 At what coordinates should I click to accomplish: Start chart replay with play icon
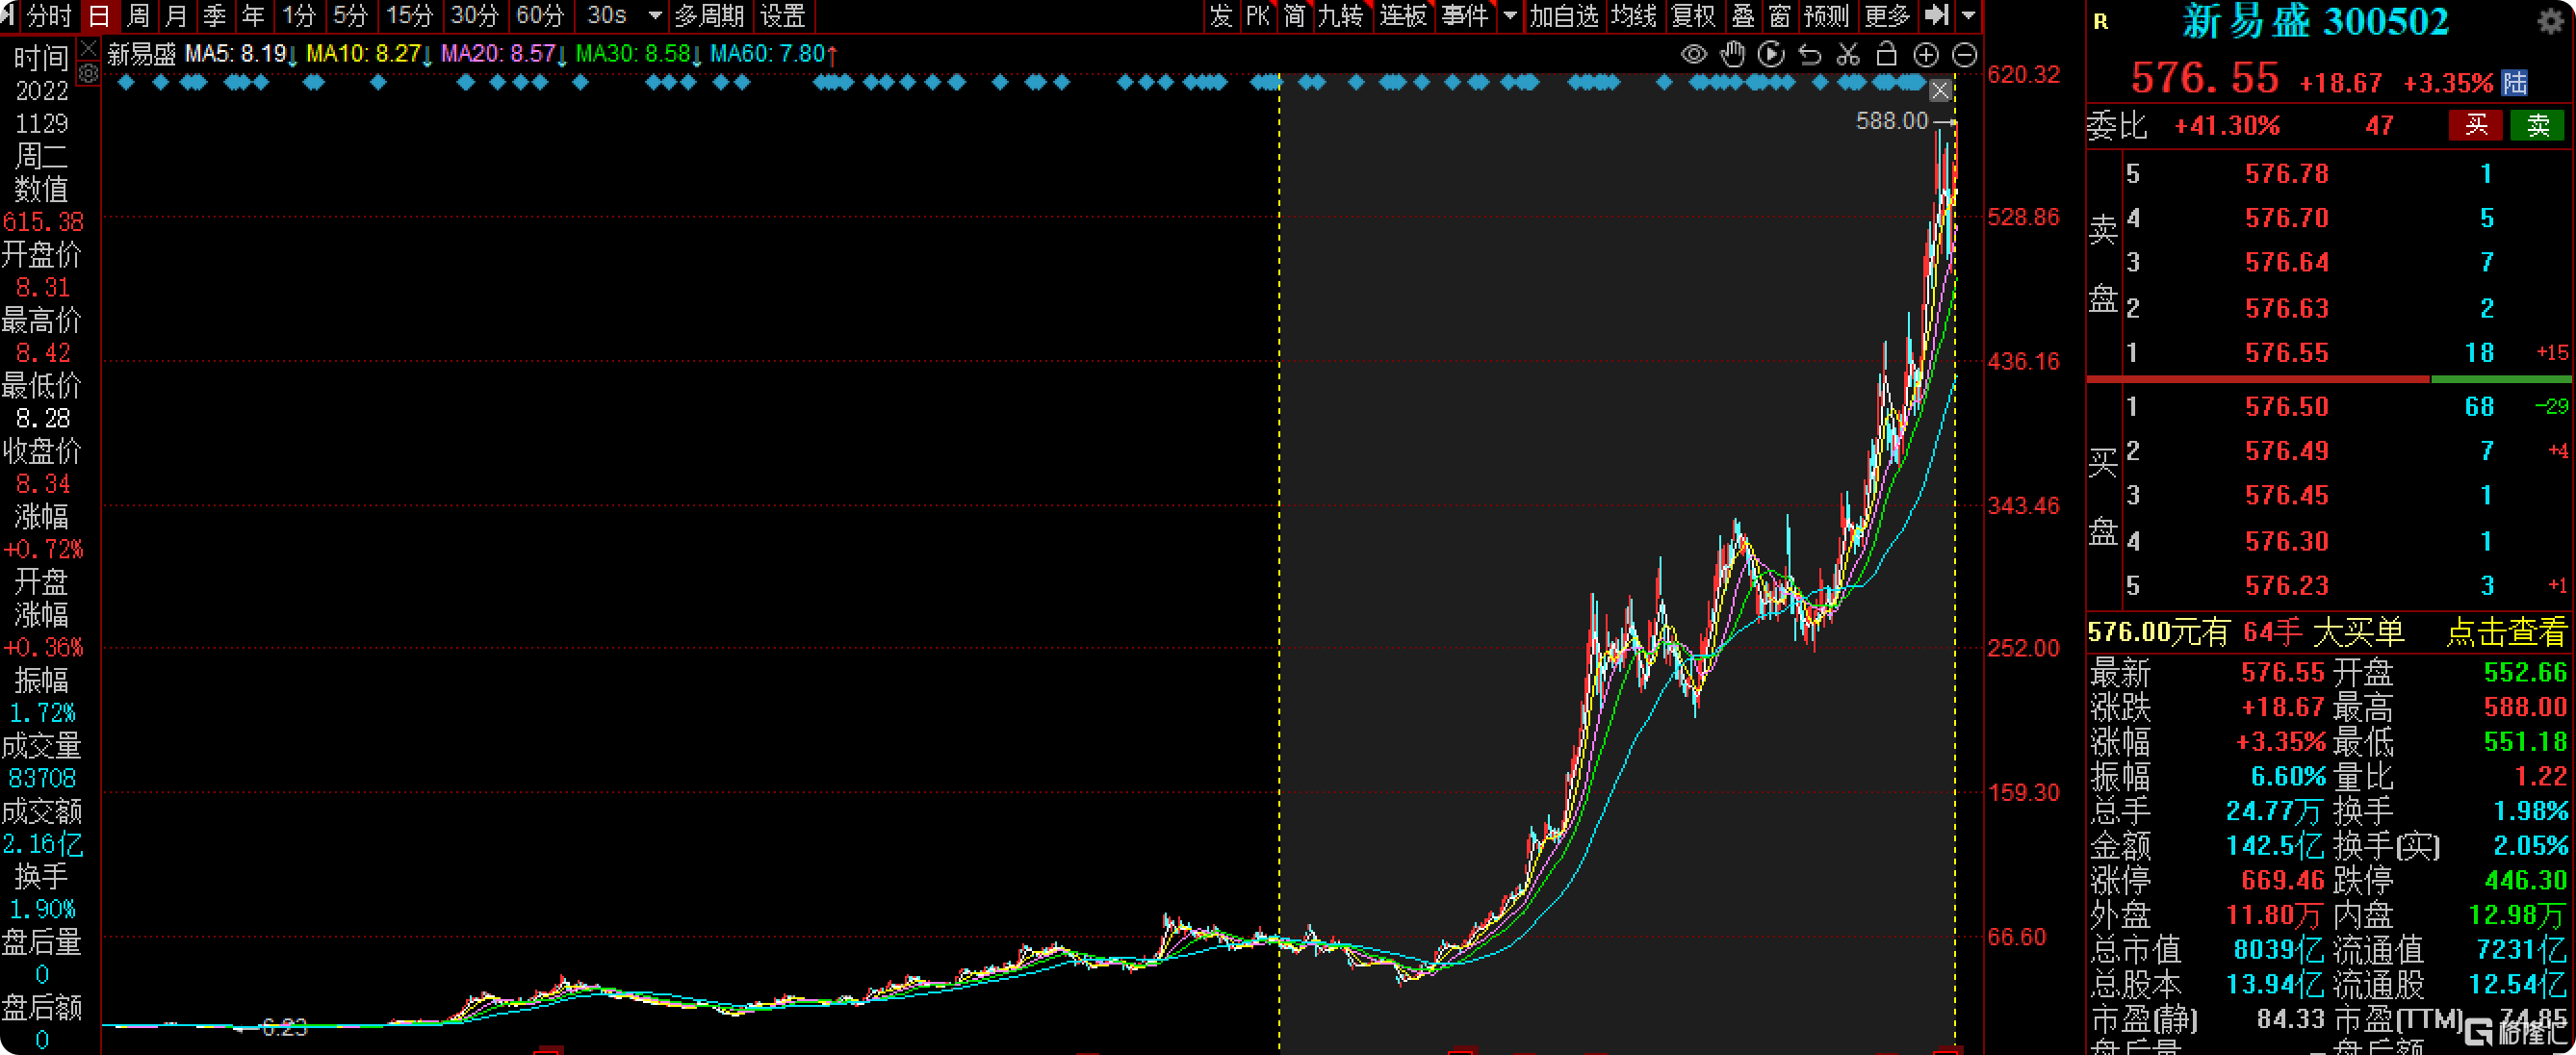point(1770,55)
